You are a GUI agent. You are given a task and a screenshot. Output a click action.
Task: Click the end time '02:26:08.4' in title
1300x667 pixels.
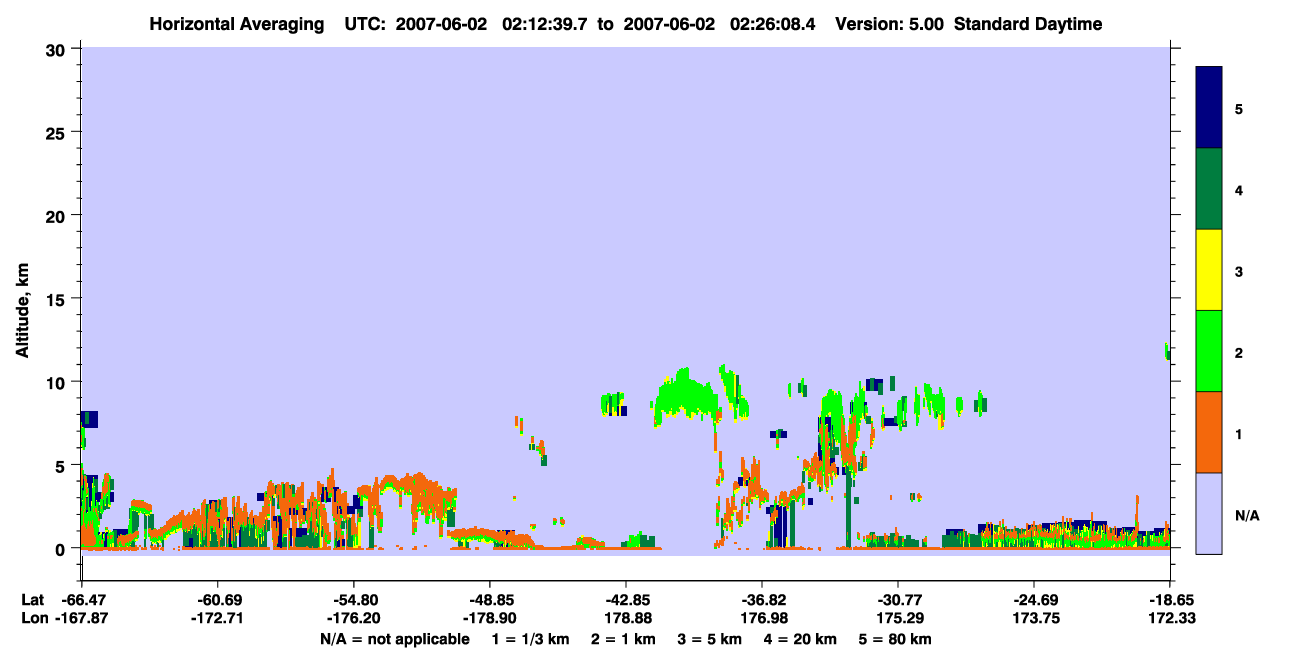pos(773,24)
